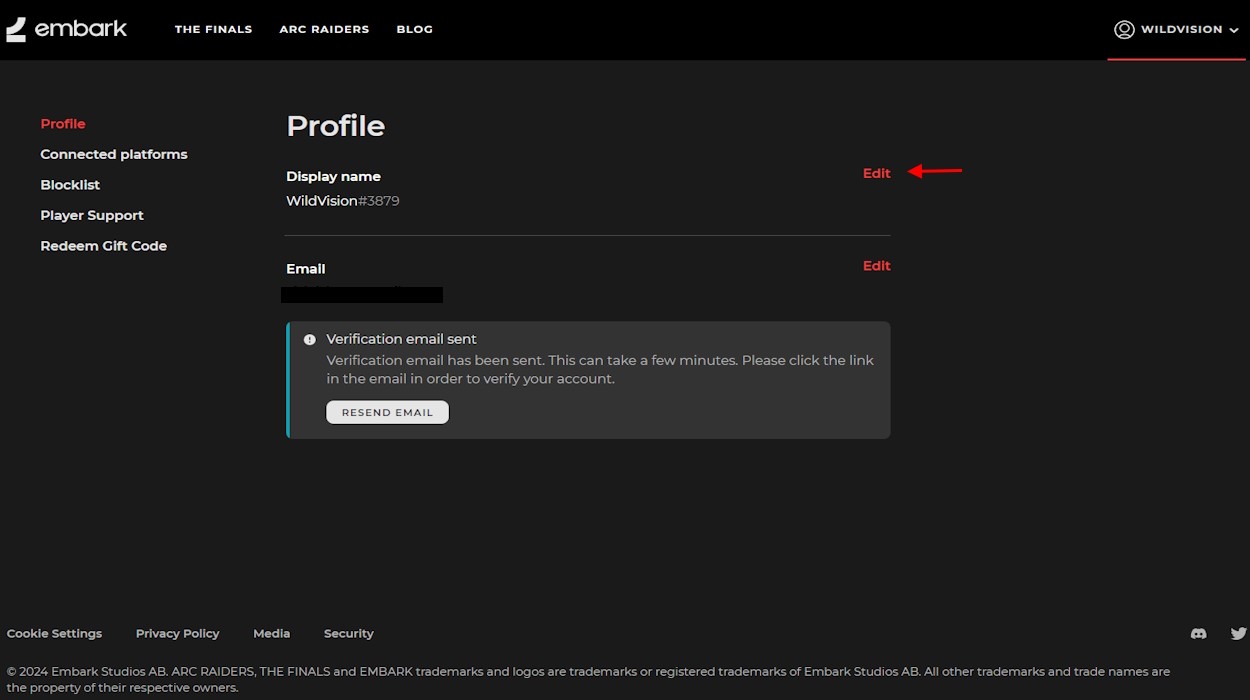The height and width of the screenshot is (700, 1250).
Task: Open Security link in footer
Action: point(348,633)
